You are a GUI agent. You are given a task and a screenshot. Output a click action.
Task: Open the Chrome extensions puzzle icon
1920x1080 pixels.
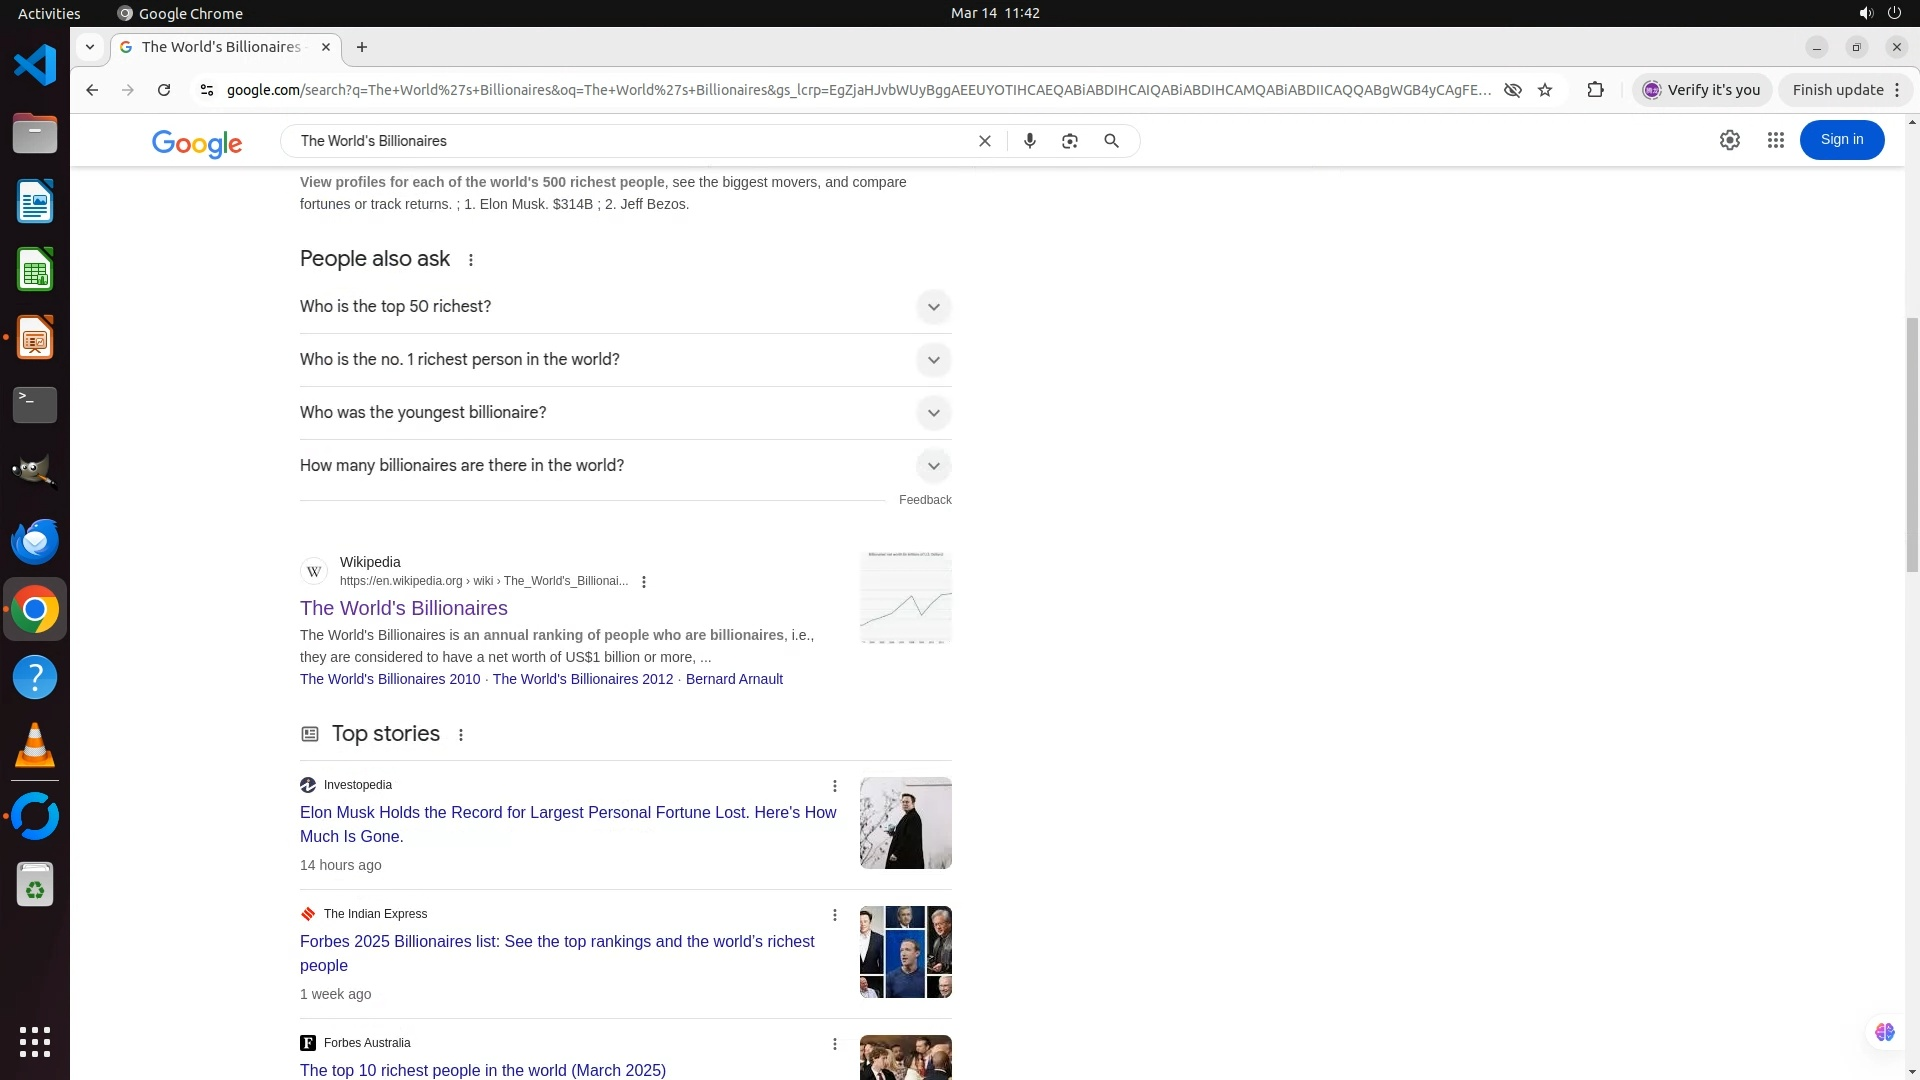[x=1595, y=90]
